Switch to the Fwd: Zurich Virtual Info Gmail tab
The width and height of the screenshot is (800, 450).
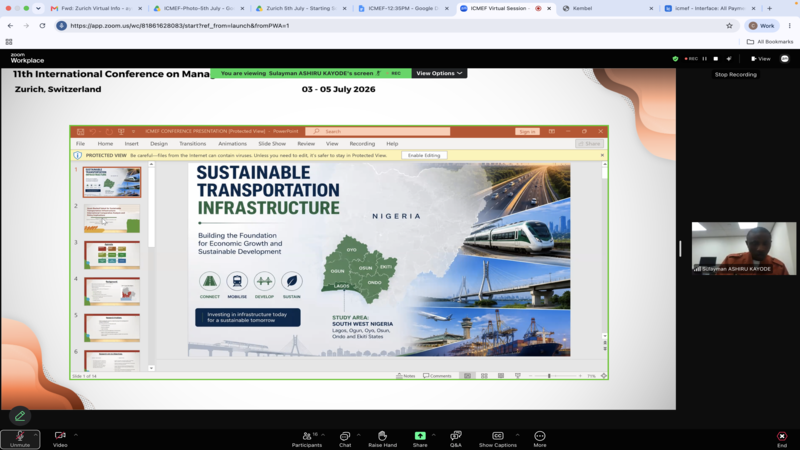(96, 8)
